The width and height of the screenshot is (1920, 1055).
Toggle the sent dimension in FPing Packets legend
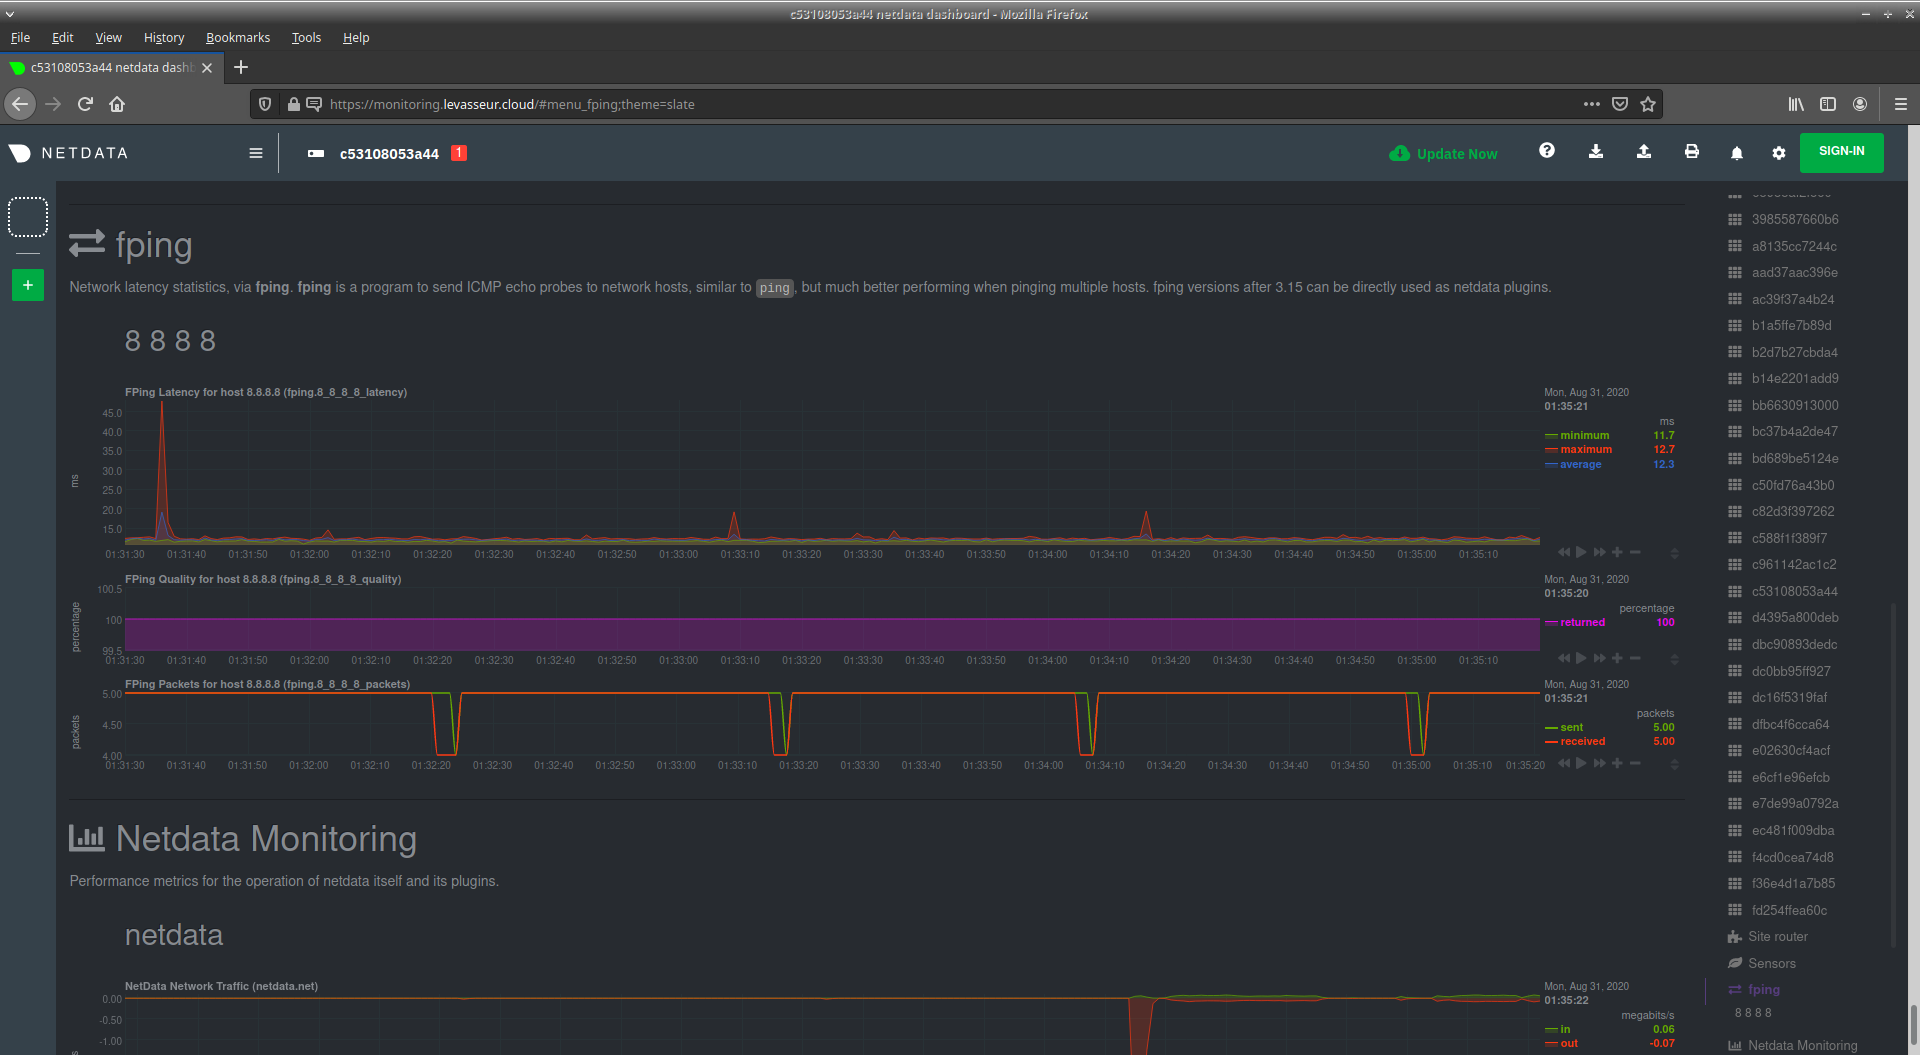coord(1568,727)
